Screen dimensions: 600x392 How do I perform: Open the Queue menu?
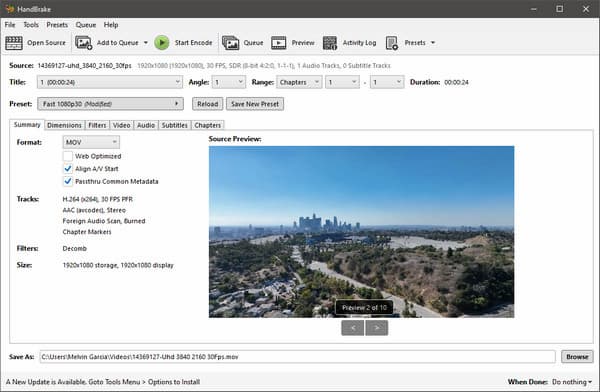(x=86, y=25)
